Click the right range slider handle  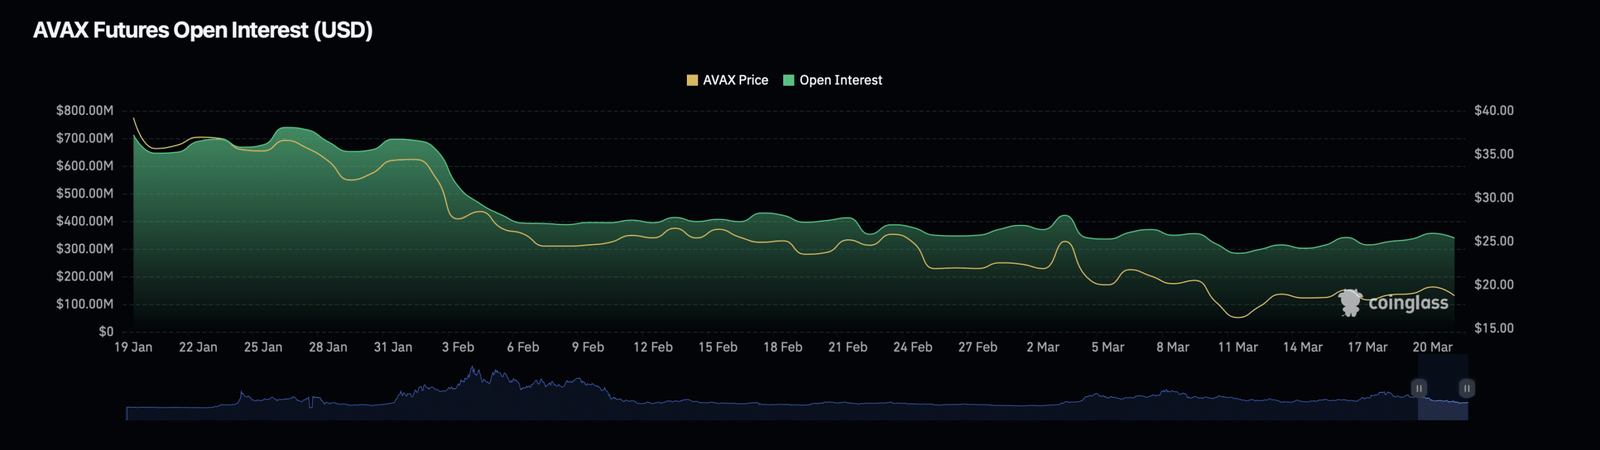pyautogui.click(x=1466, y=388)
